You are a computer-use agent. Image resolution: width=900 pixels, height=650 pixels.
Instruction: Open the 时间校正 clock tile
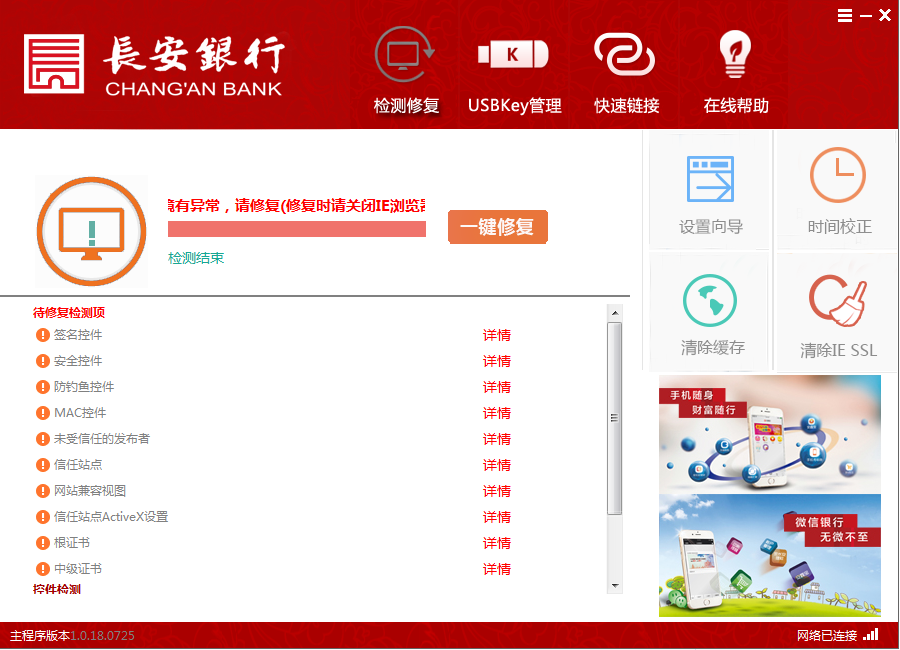(838, 189)
